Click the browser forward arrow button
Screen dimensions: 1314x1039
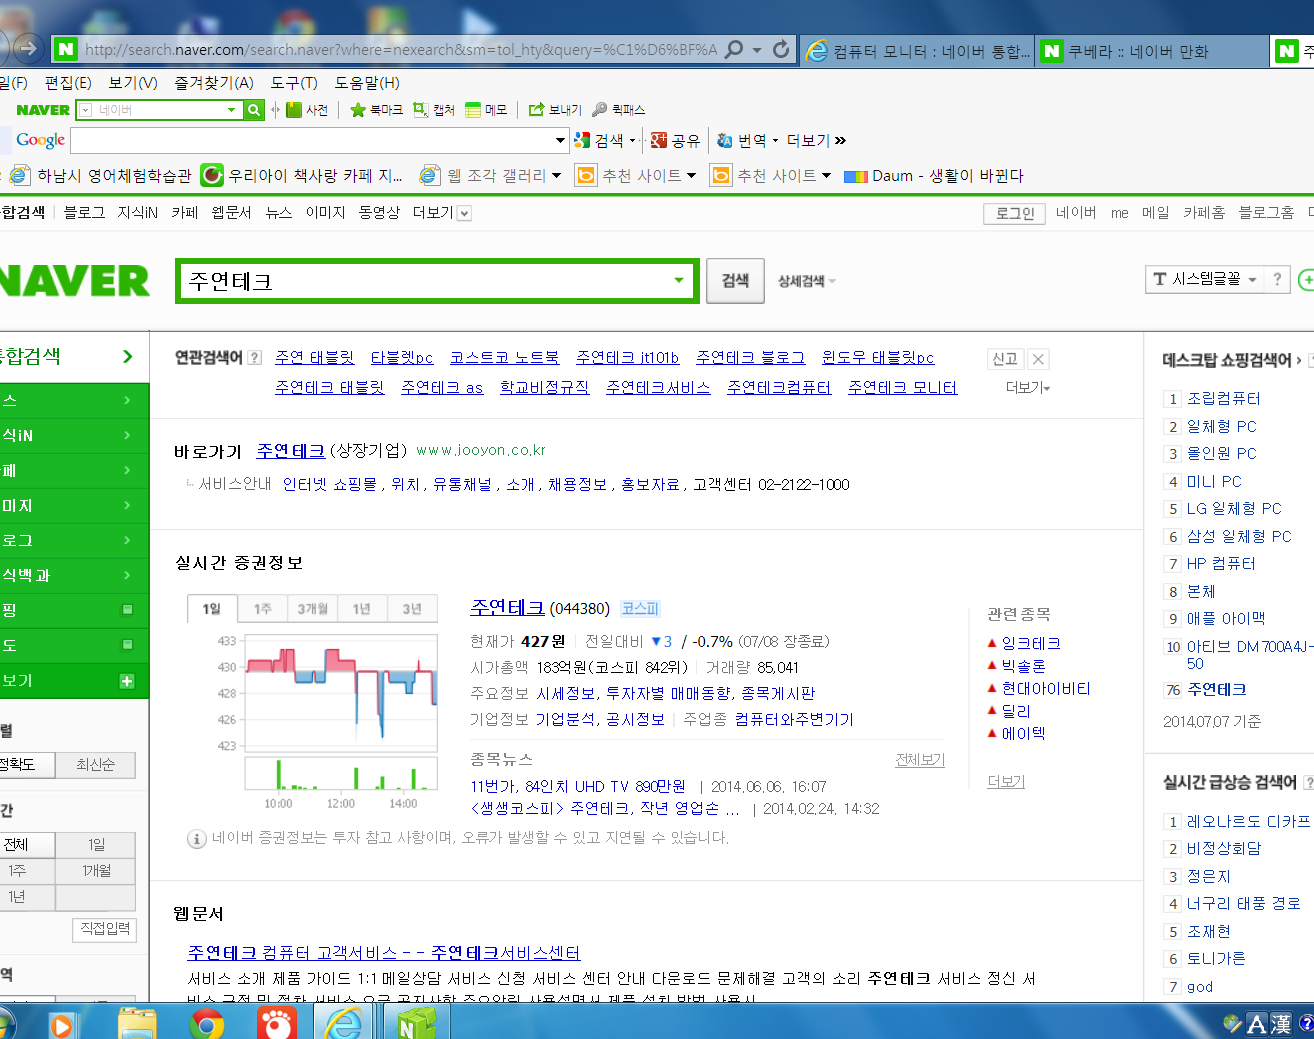click(28, 48)
